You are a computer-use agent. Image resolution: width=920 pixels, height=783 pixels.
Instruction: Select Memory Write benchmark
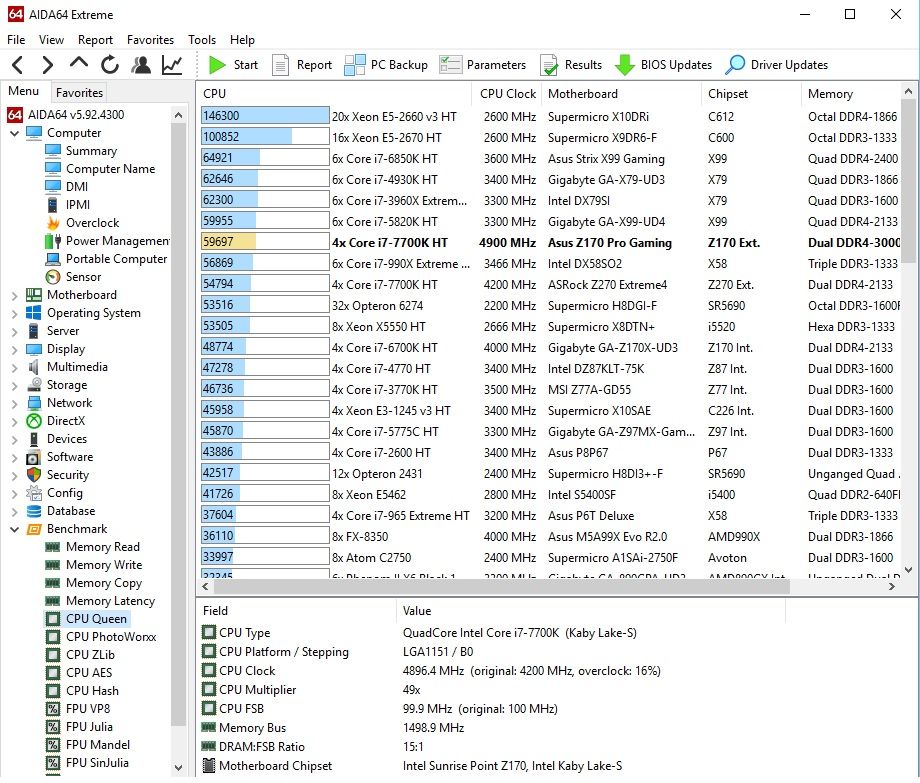104,565
